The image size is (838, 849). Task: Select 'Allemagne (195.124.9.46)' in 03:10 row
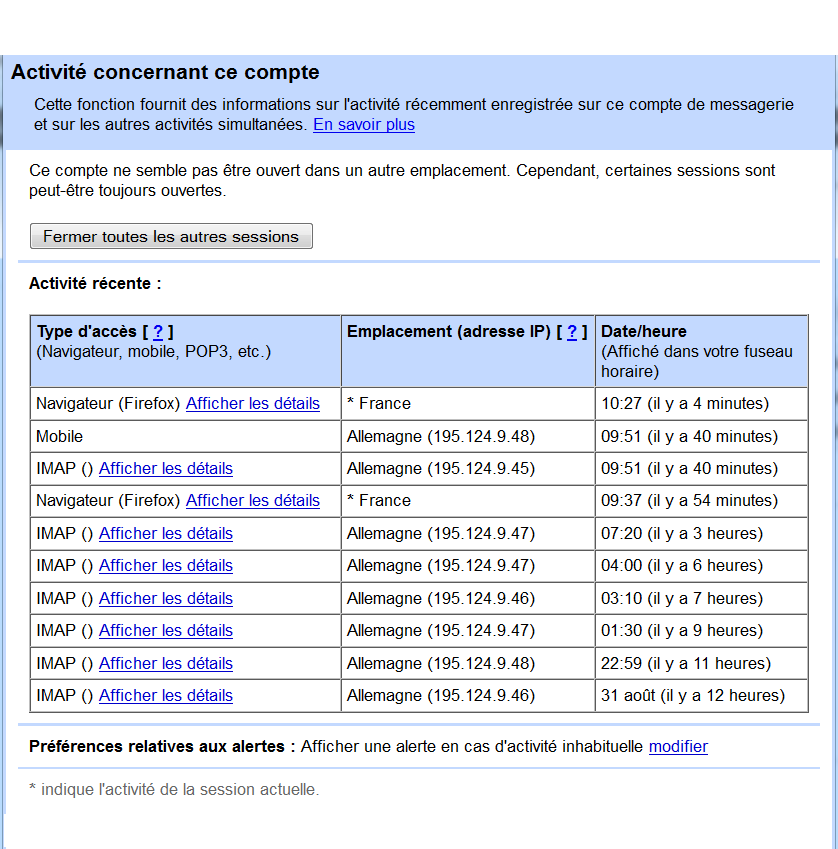(468, 598)
